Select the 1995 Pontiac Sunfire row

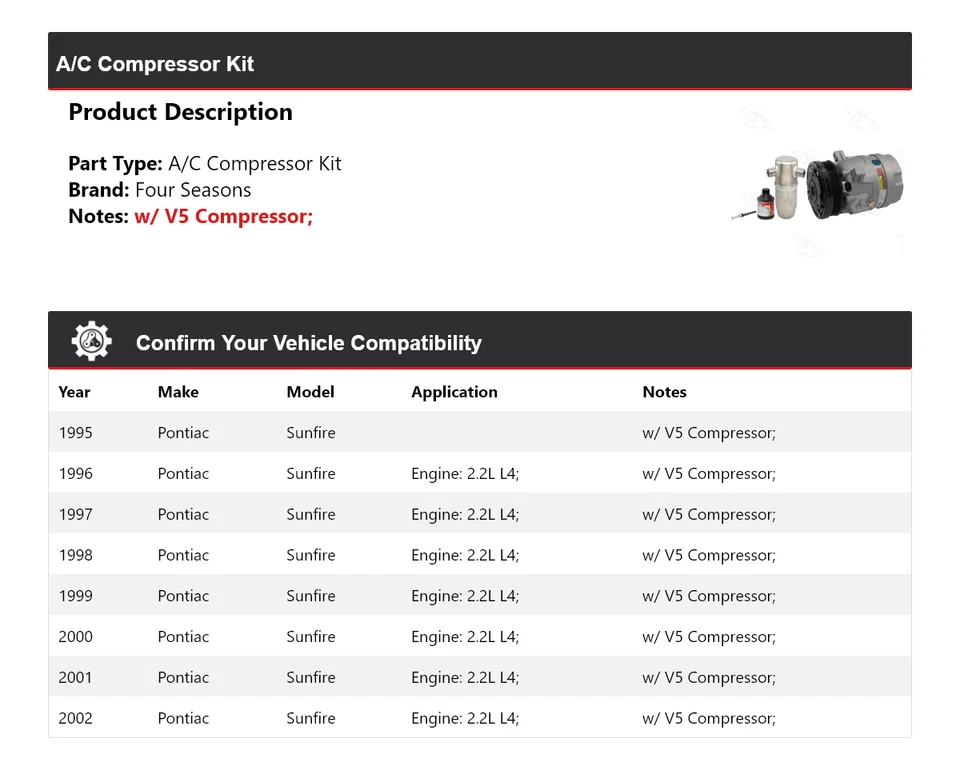point(479,433)
